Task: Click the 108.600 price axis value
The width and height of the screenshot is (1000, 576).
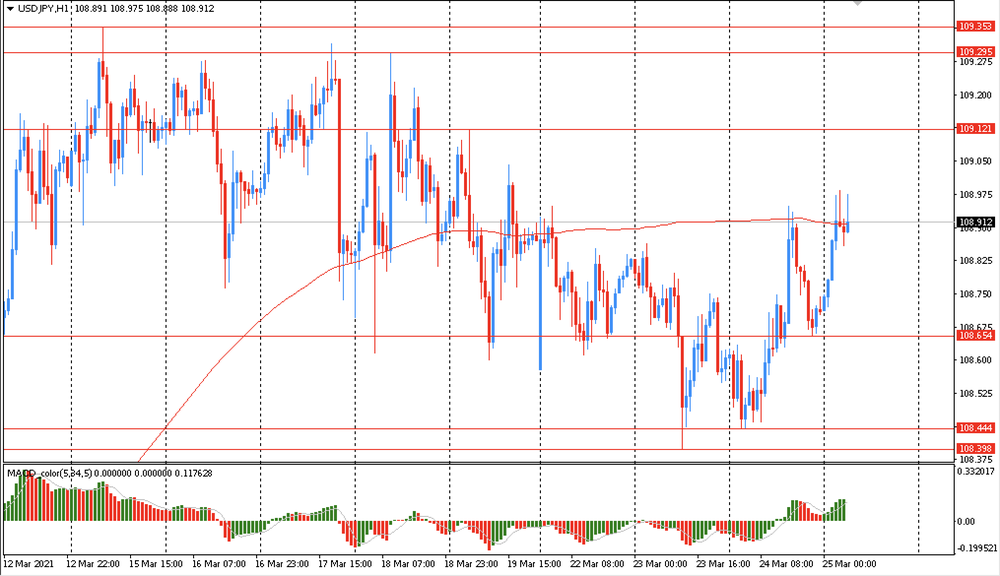Action: pos(976,360)
